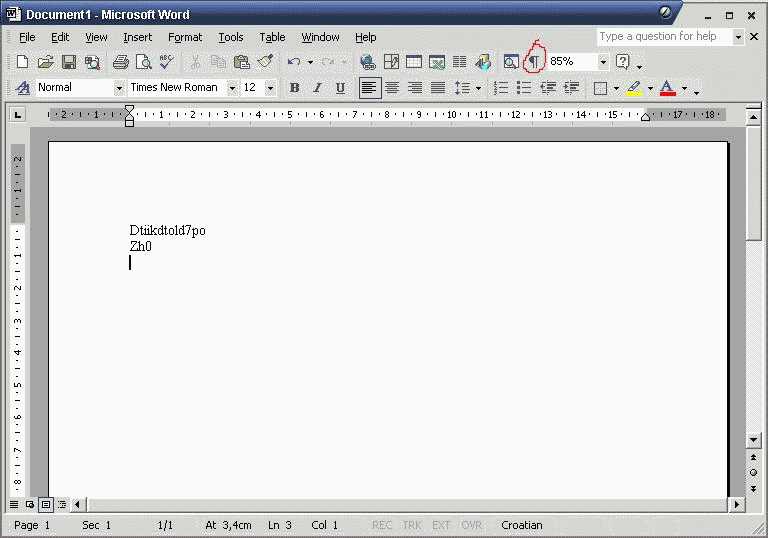Image resolution: width=768 pixels, height=538 pixels.
Task: Click the New Blank Document icon
Action: click(x=22, y=62)
